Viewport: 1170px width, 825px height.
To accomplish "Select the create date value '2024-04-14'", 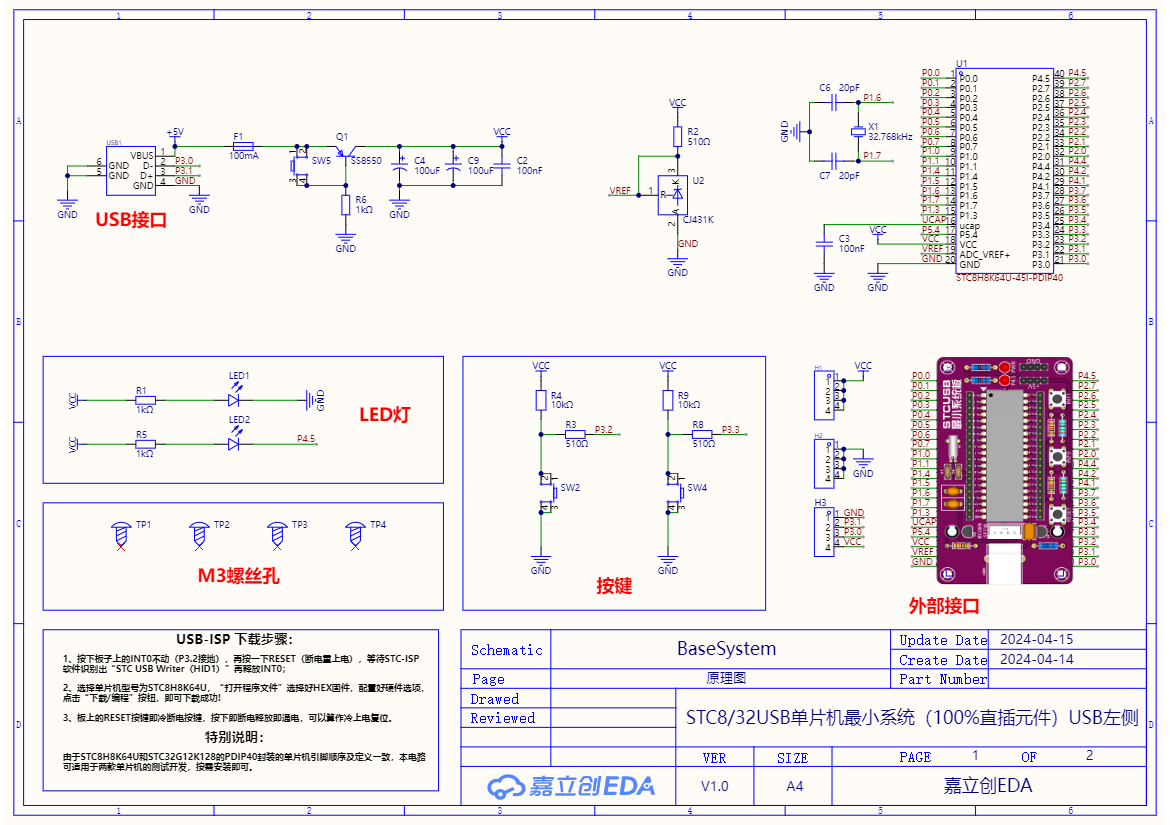I will click(1036, 659).
